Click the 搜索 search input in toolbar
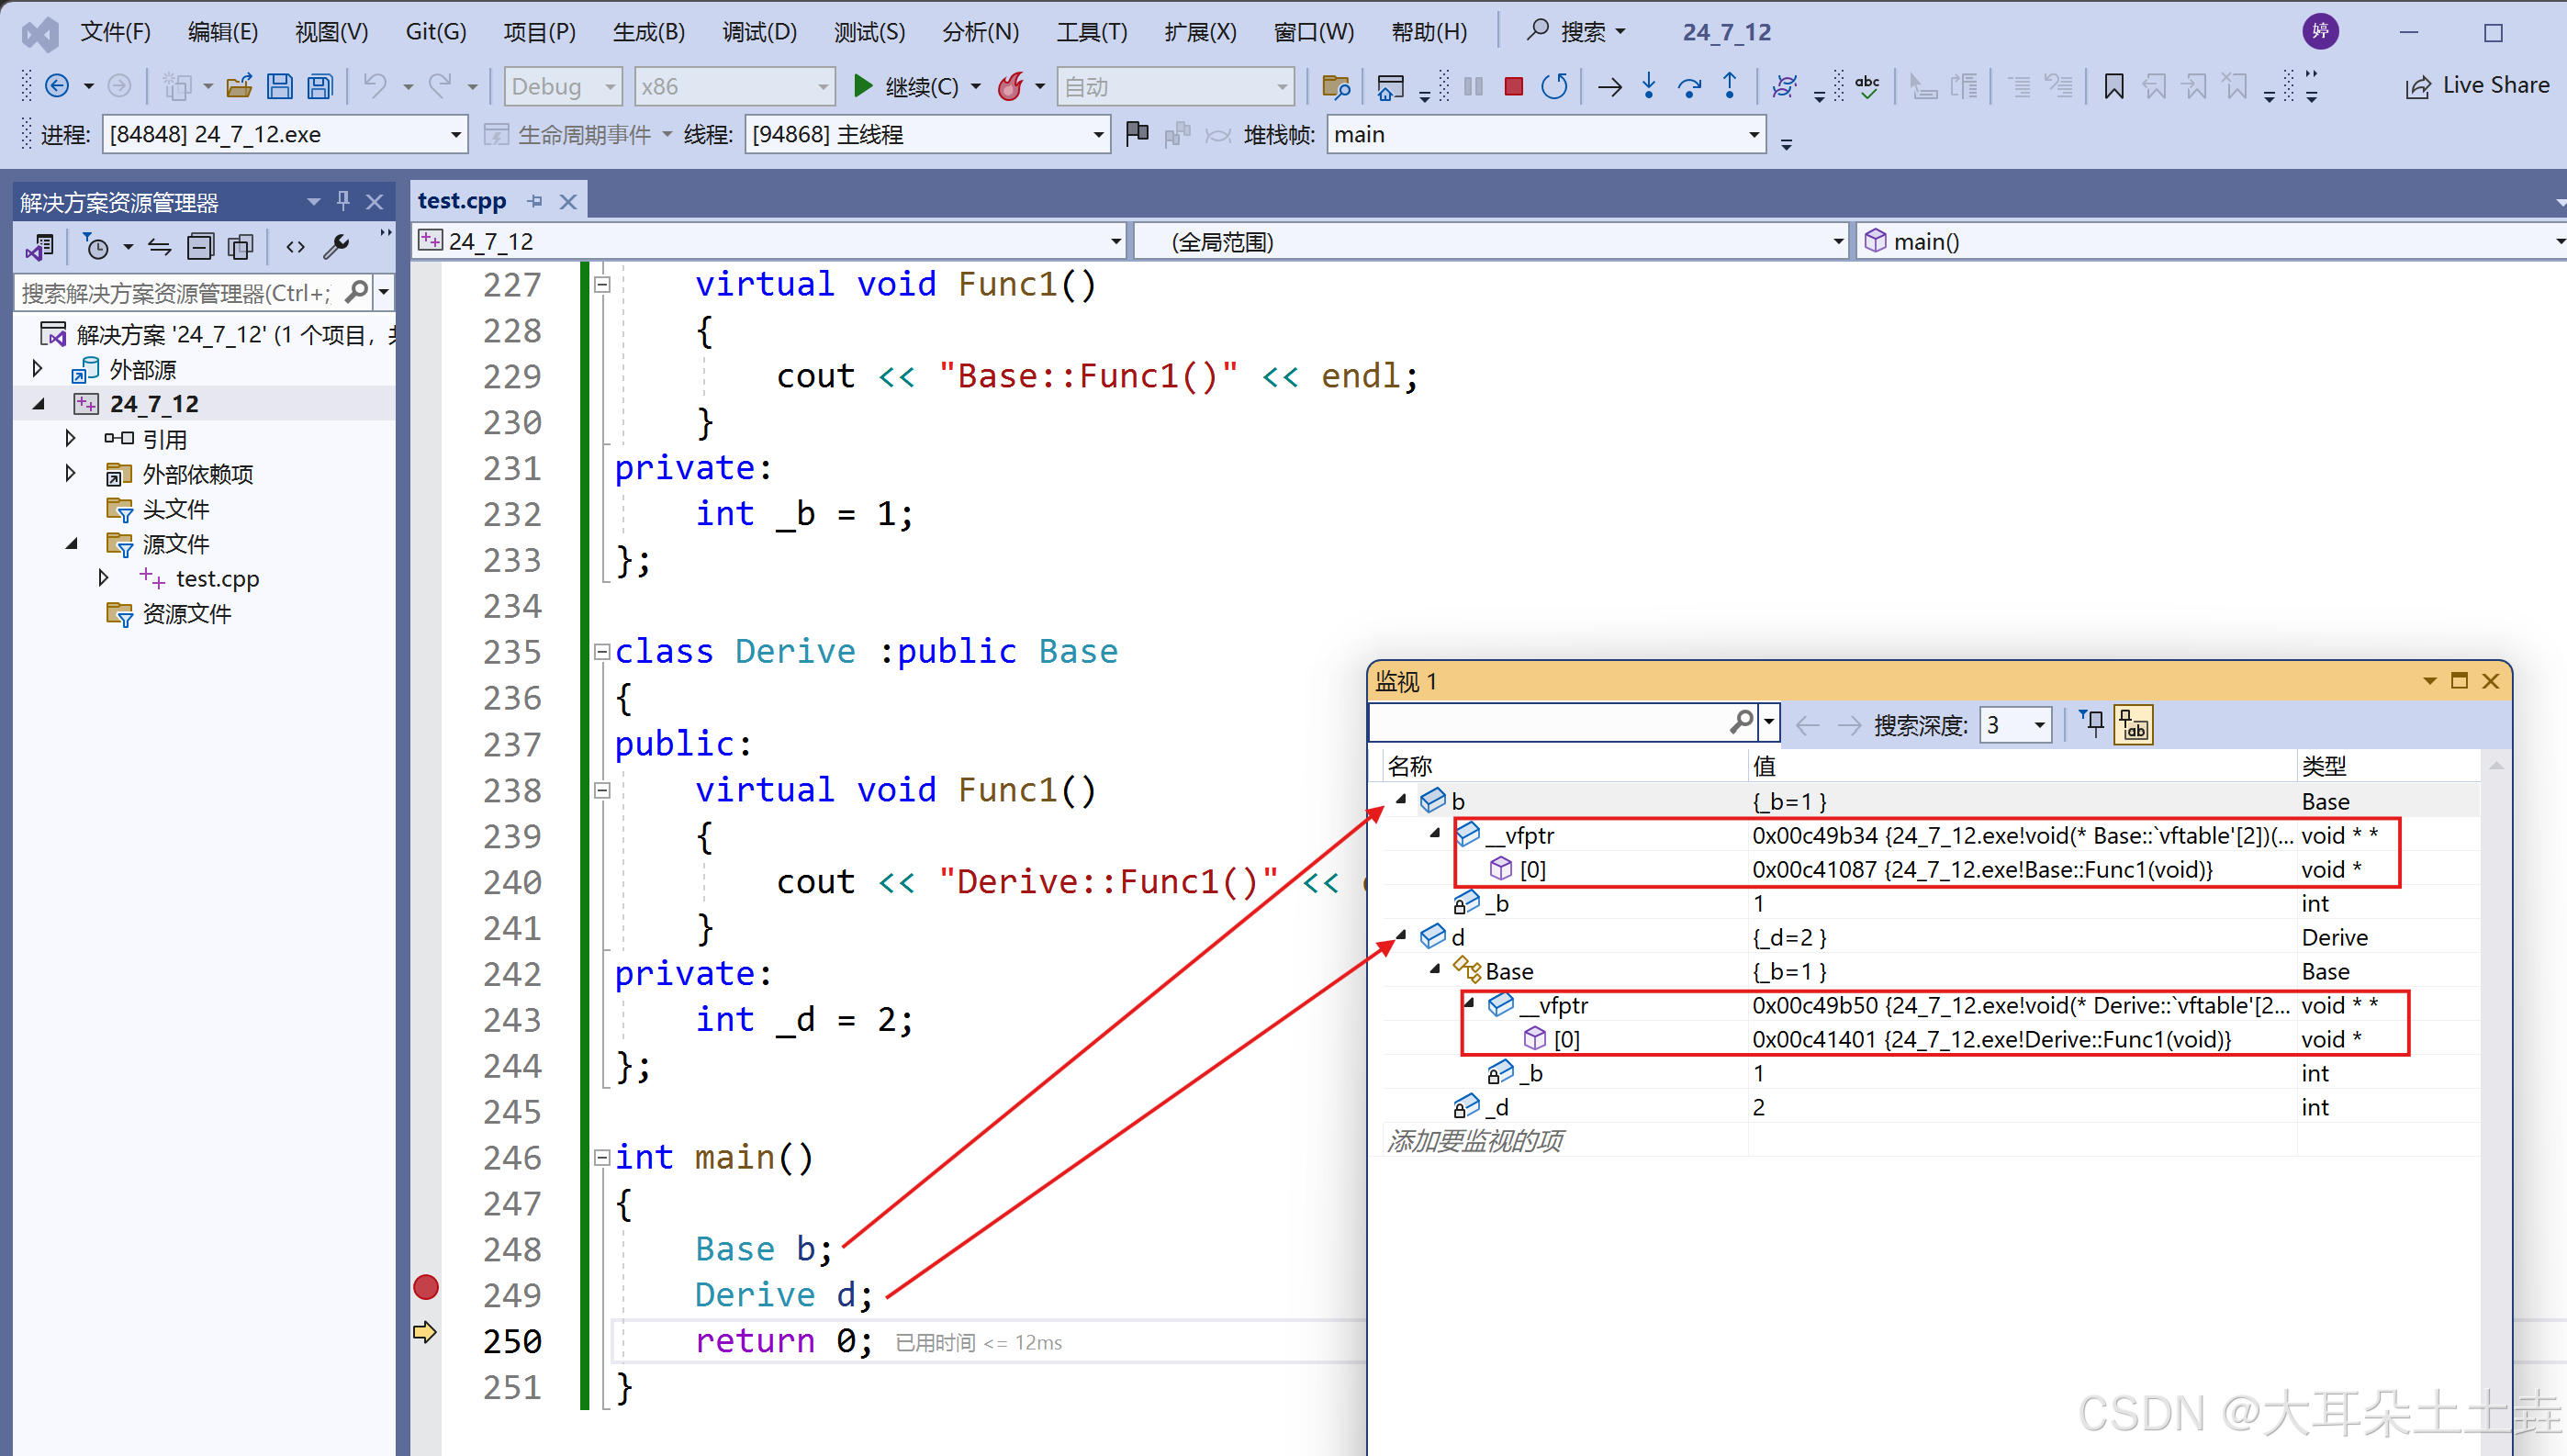 [x=1576, y=33]
